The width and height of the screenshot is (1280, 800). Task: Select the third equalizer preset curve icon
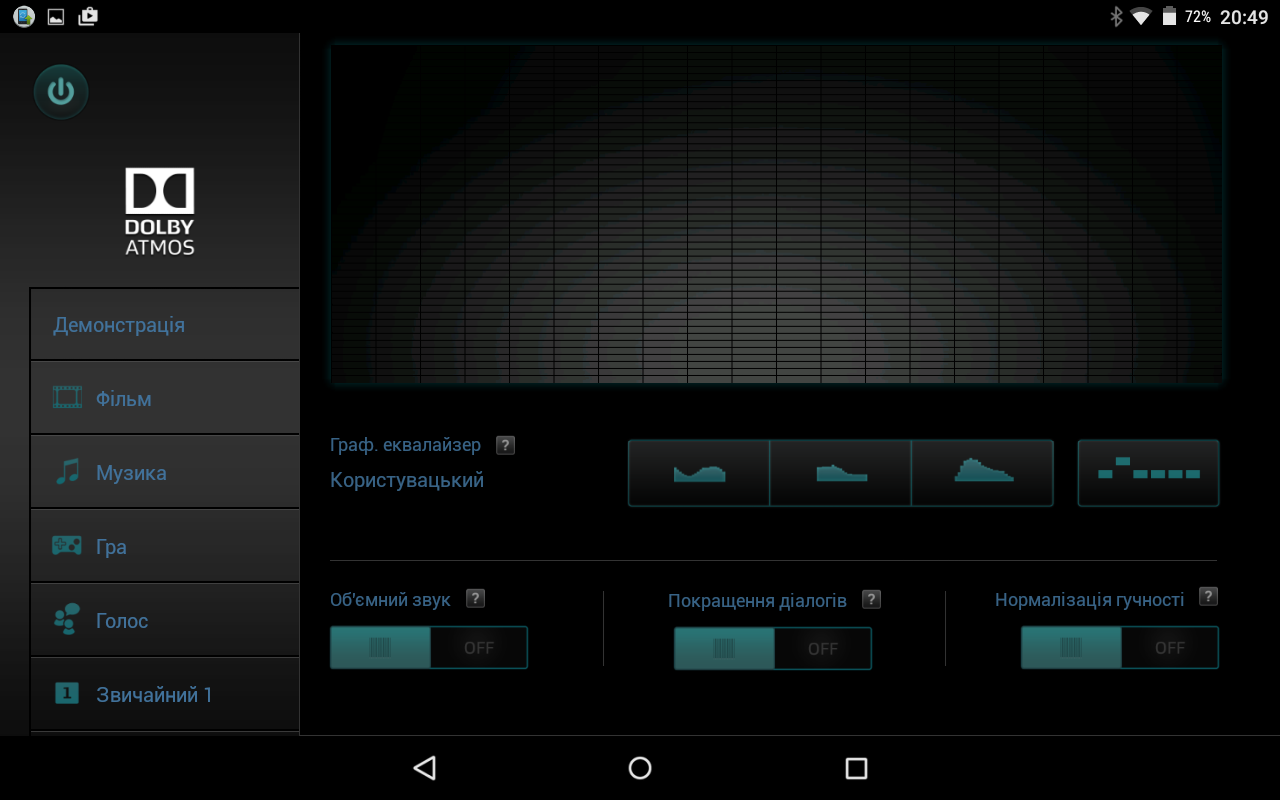(983, 473)
